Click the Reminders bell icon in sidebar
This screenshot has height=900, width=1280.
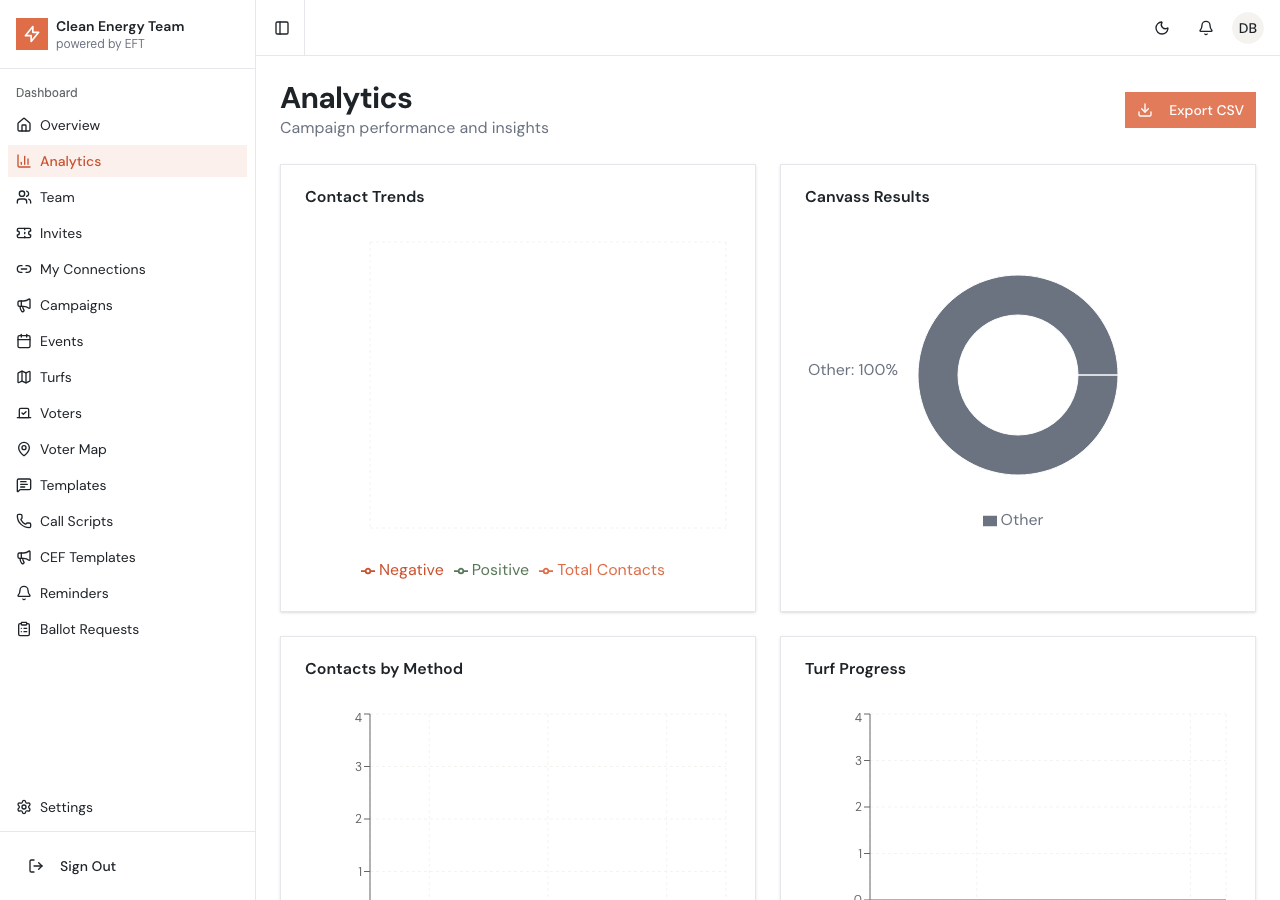coord(23,593)
